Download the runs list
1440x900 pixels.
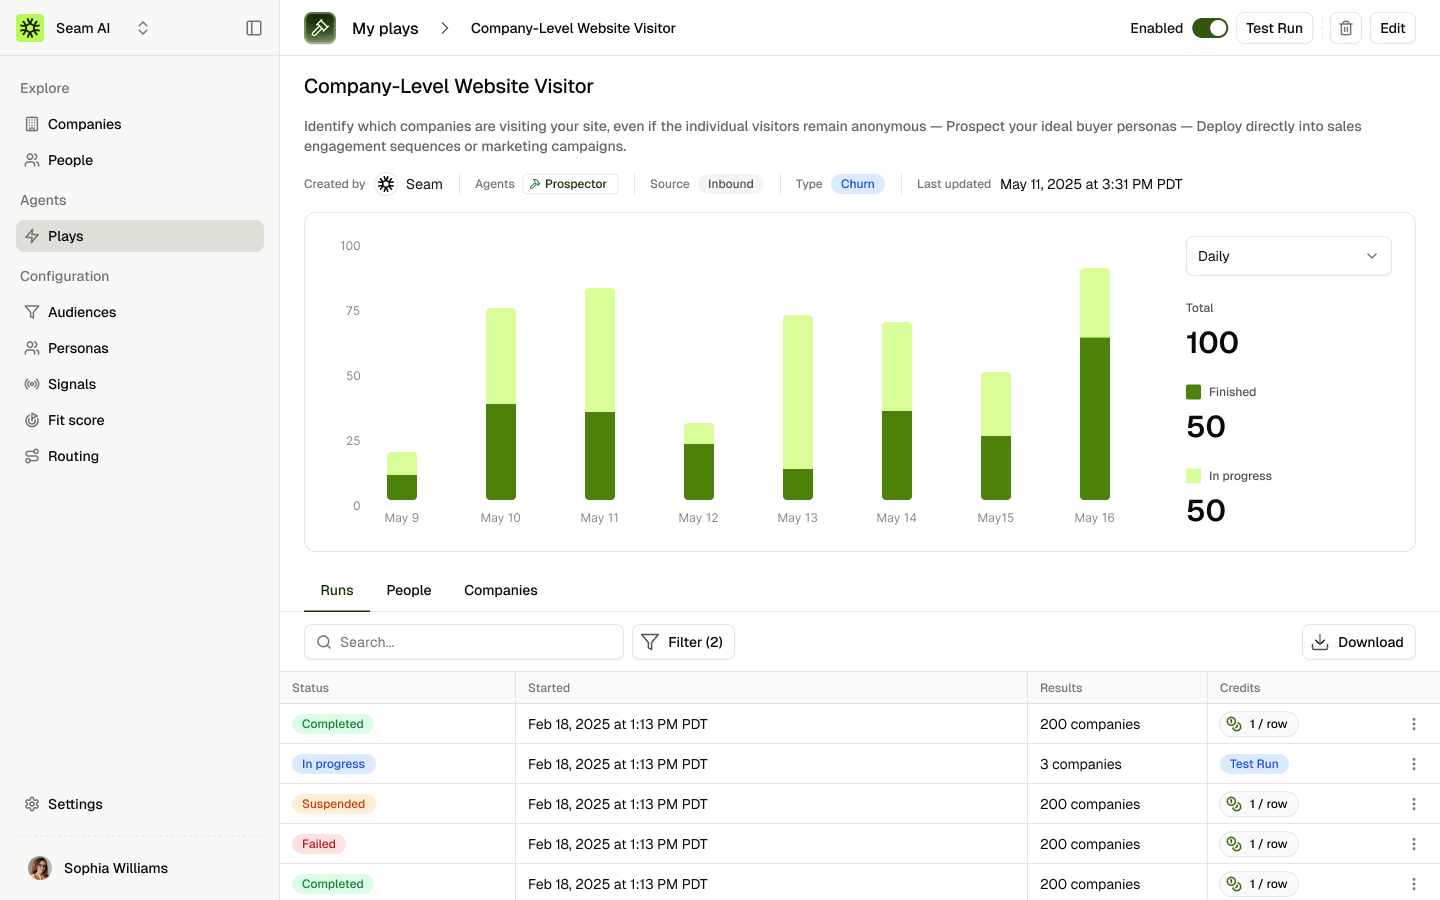pyautogui.click(x=1358, y=642)
